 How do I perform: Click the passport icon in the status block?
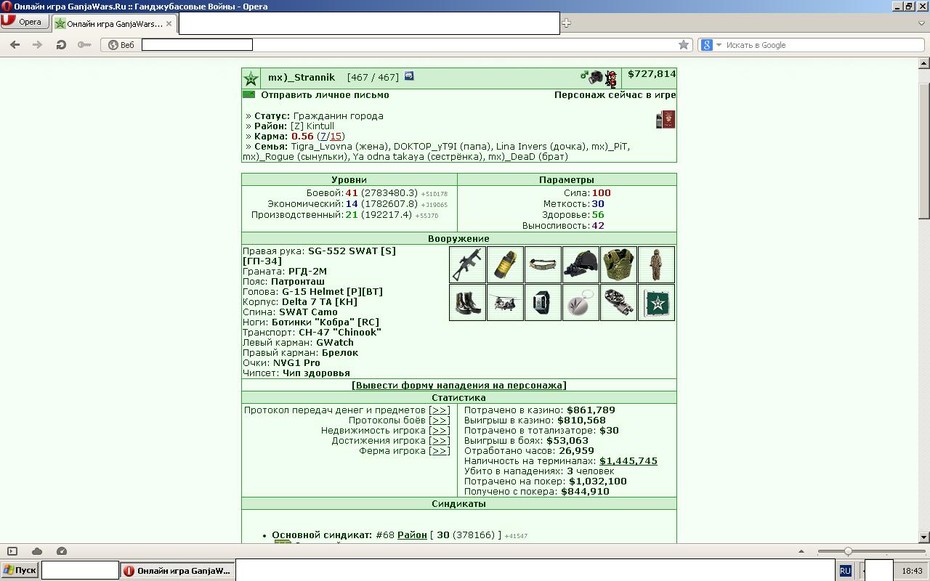pyautogui.click(x=665, y=119)
